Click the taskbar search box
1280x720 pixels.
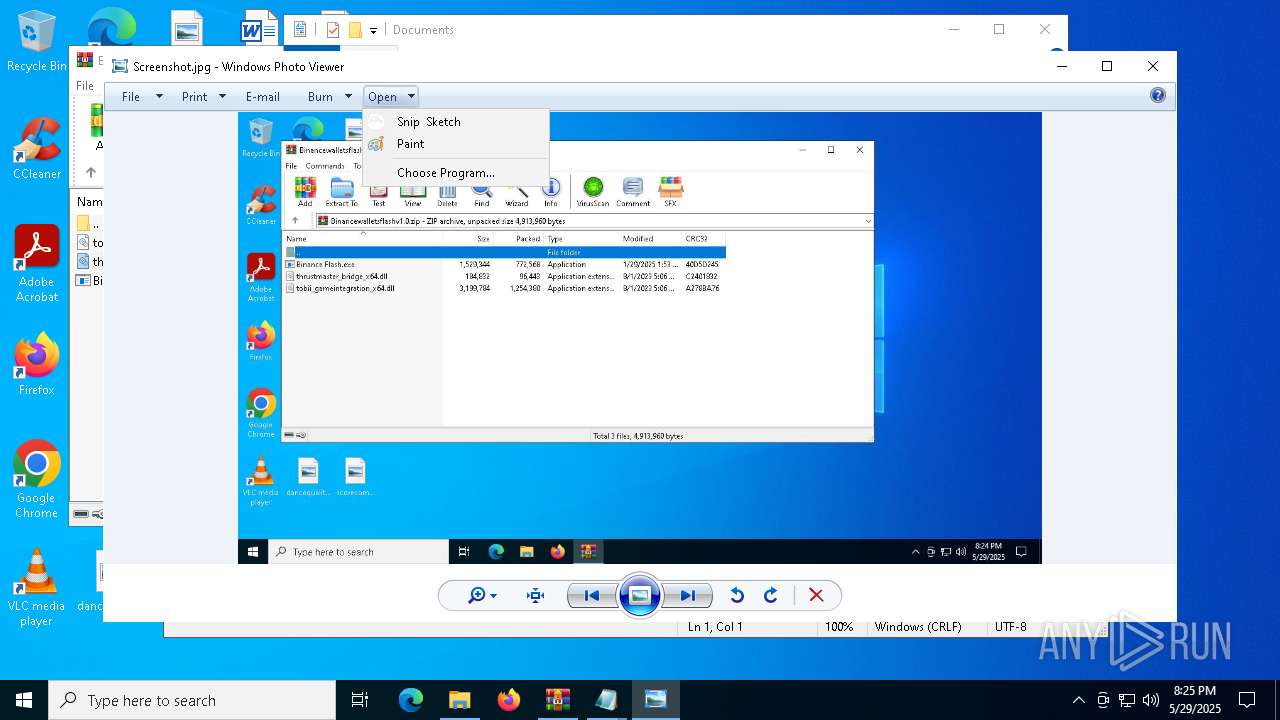tap(192, 700)
